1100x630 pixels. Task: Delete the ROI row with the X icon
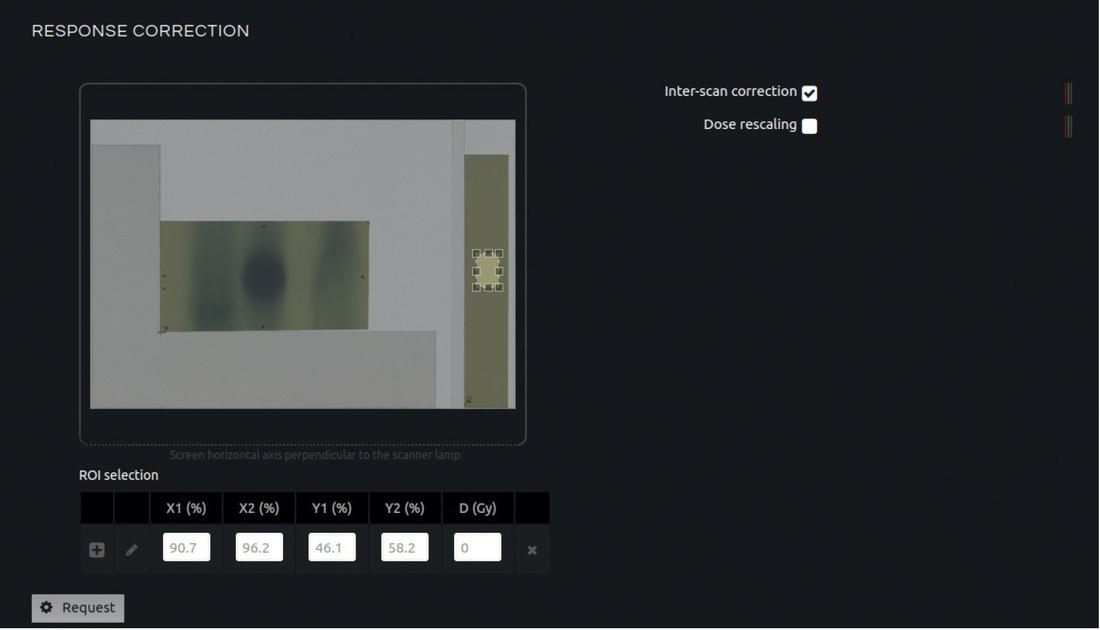[x=532, y=550]
